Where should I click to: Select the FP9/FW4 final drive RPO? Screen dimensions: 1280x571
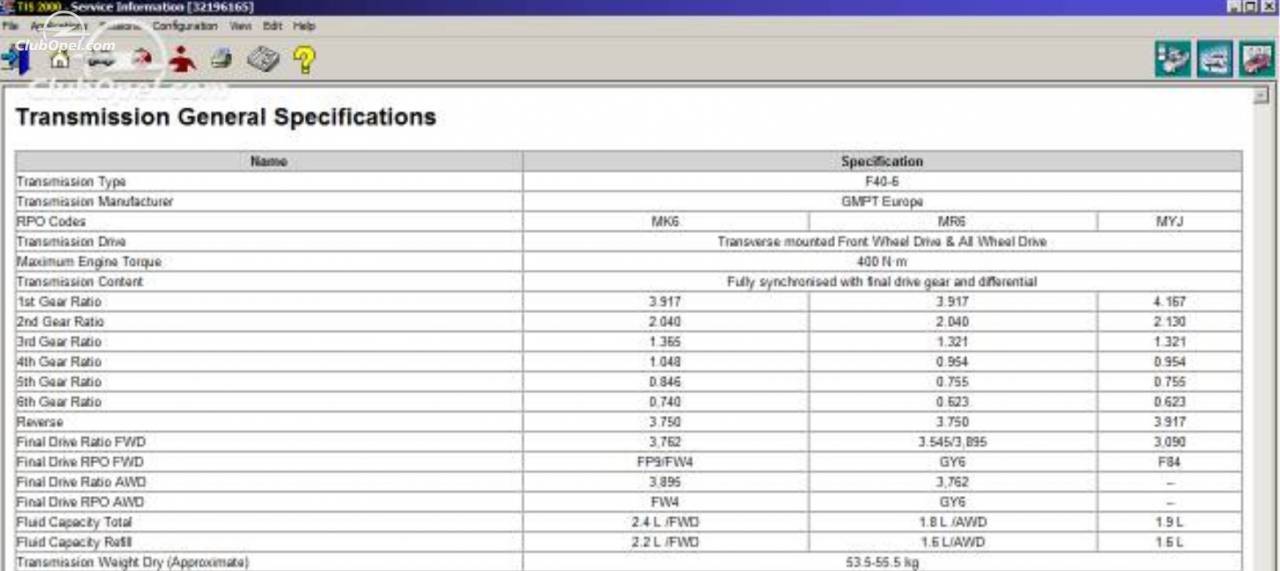[x=666, y=462]
